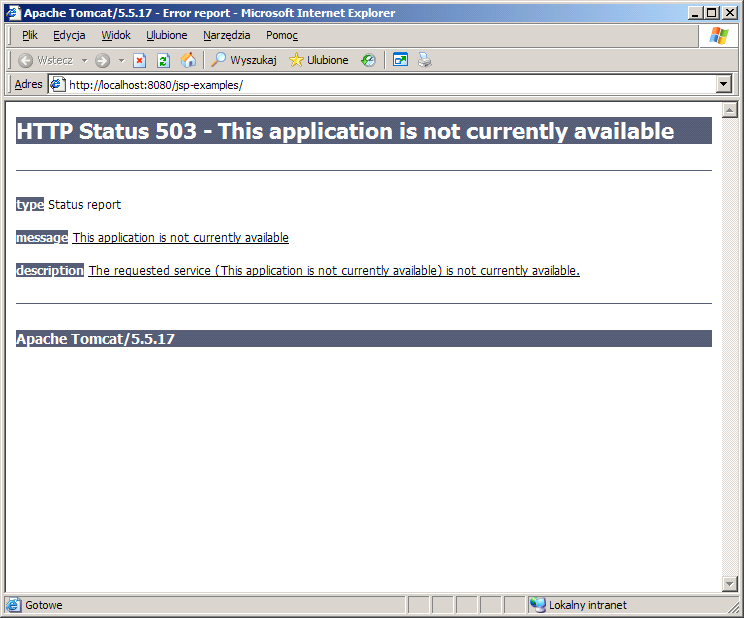Viewport: 744px width, 618px height.
Task: Maximize the Internet Explorer window
Action: [x=712, y=13]
